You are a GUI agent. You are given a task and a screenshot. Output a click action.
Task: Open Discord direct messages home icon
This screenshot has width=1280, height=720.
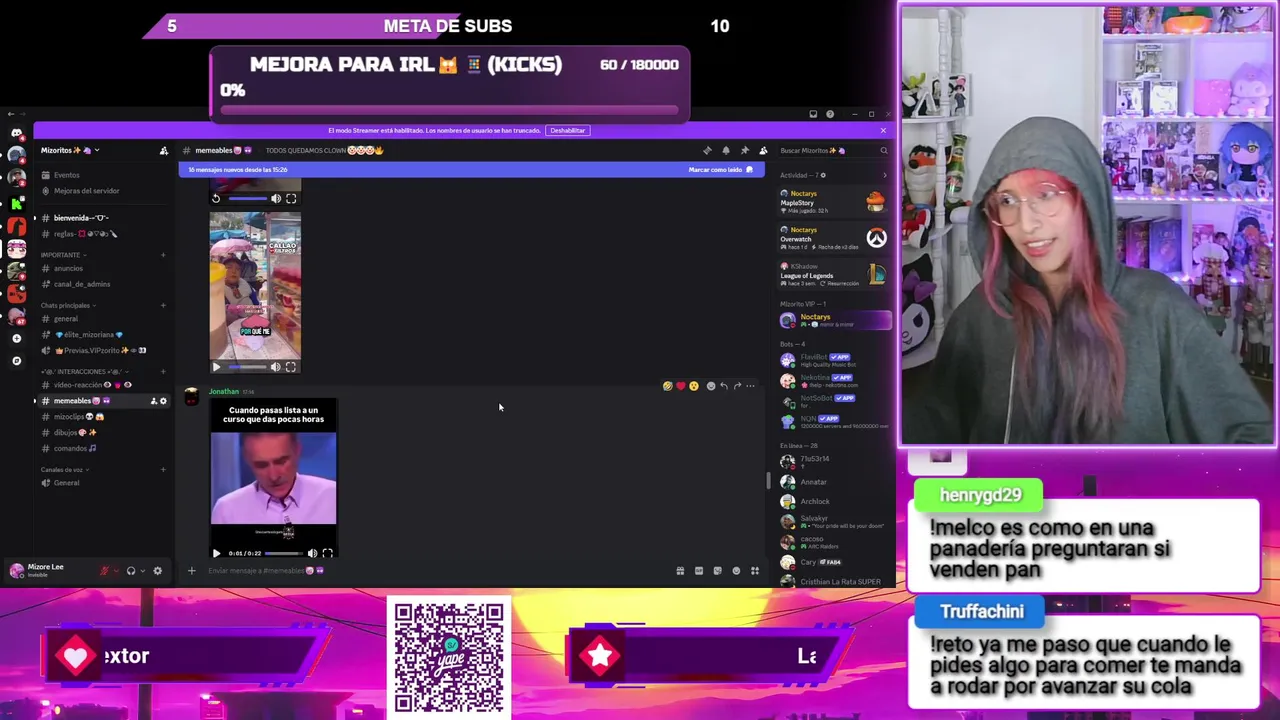(16, 132)
